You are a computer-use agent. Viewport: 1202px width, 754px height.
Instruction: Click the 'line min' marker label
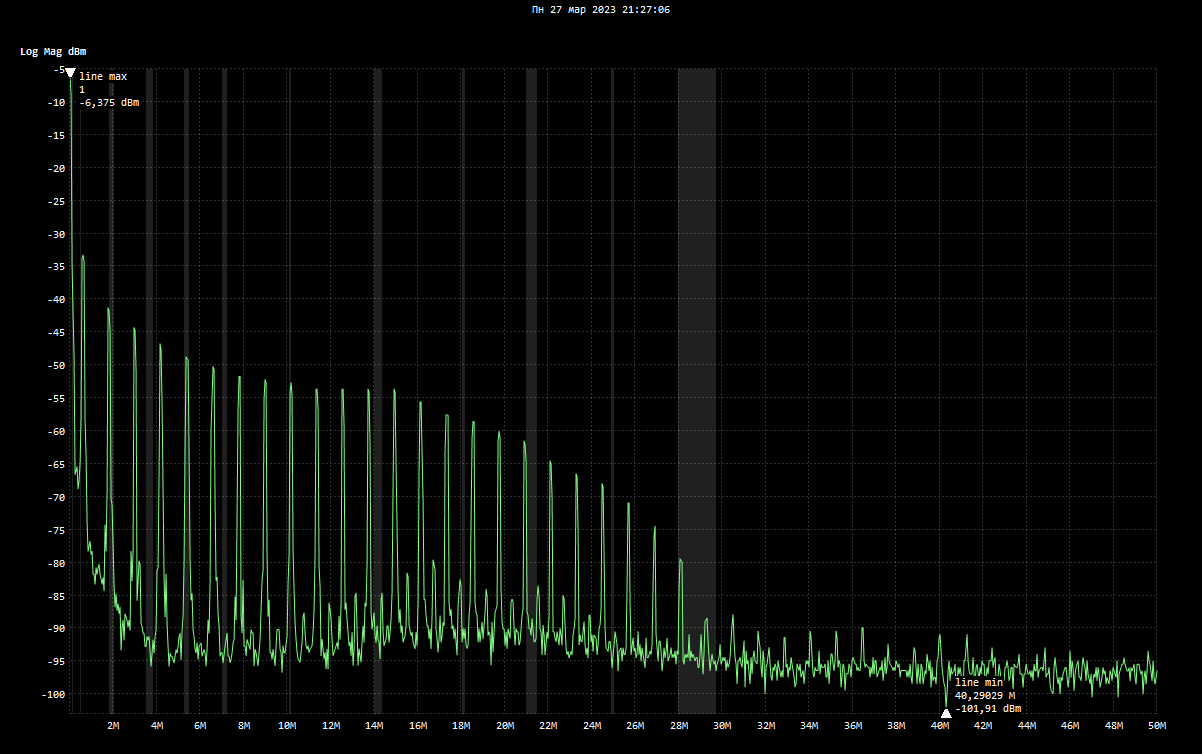point(979,682)
